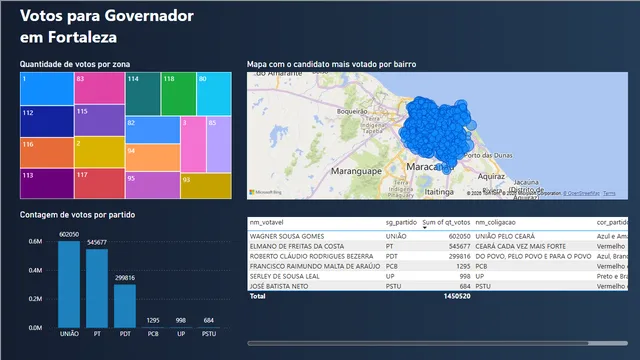
Task: Click zone 3 pink treemap tile
Action: (x=193, y=144)
